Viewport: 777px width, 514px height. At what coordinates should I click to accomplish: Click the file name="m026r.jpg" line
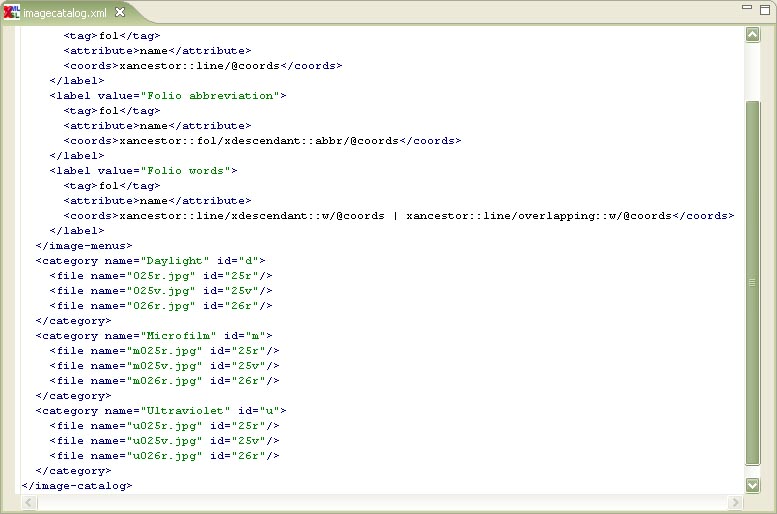(x=164, y=381)
